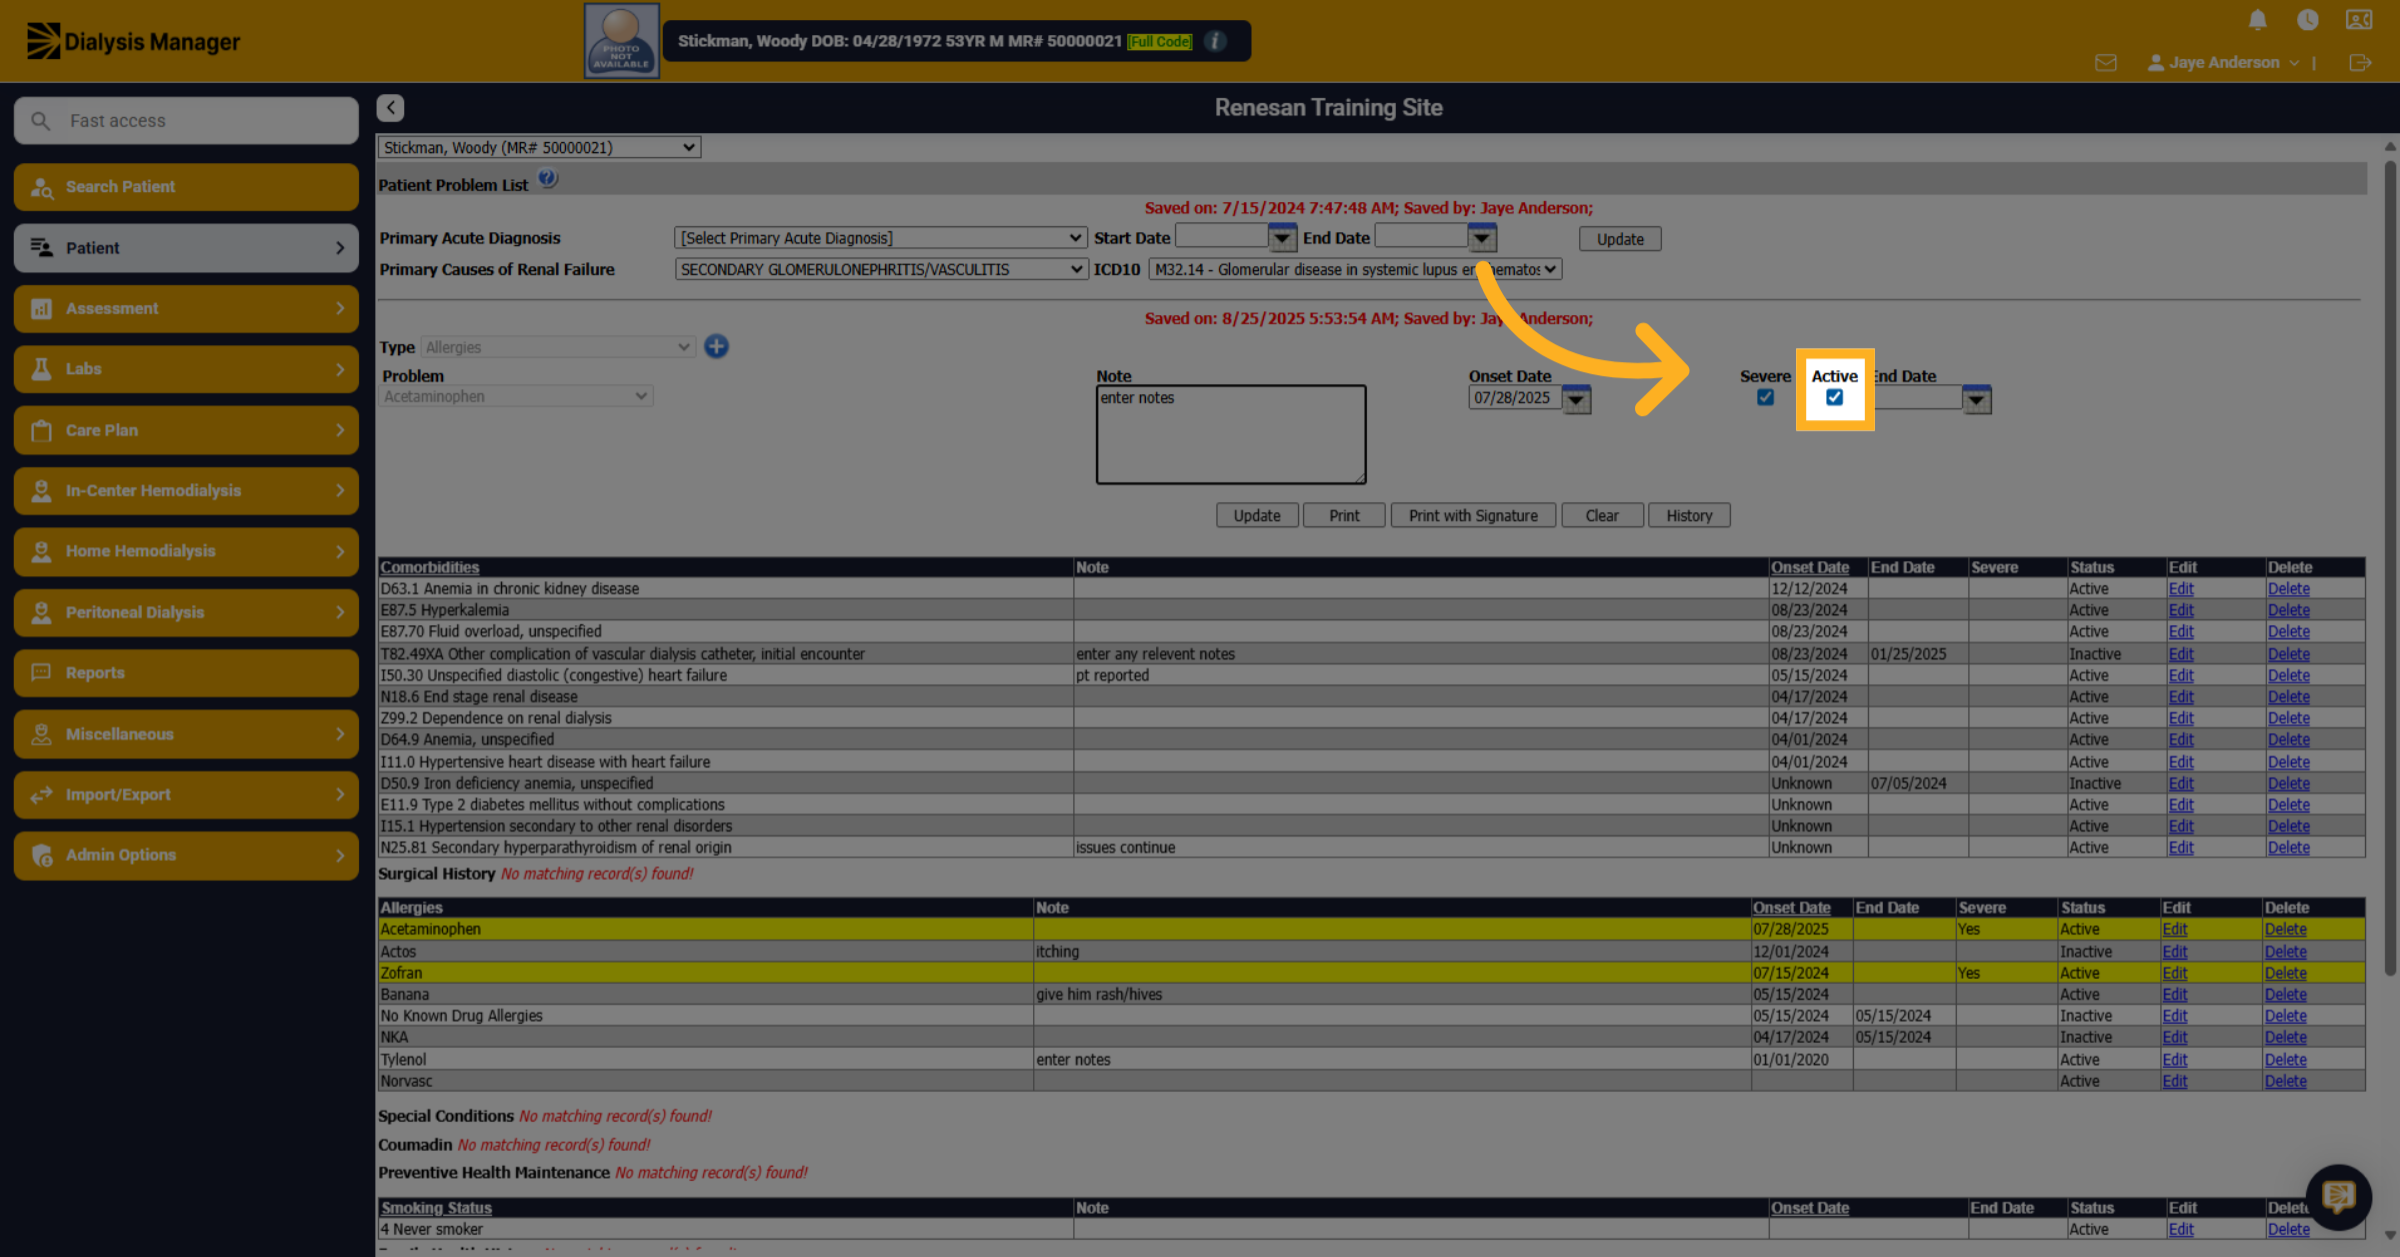Sort by the Comorbidities column header
Image resolution: width=2400 pixels, height=1257 pixels.
click(429, 567)
